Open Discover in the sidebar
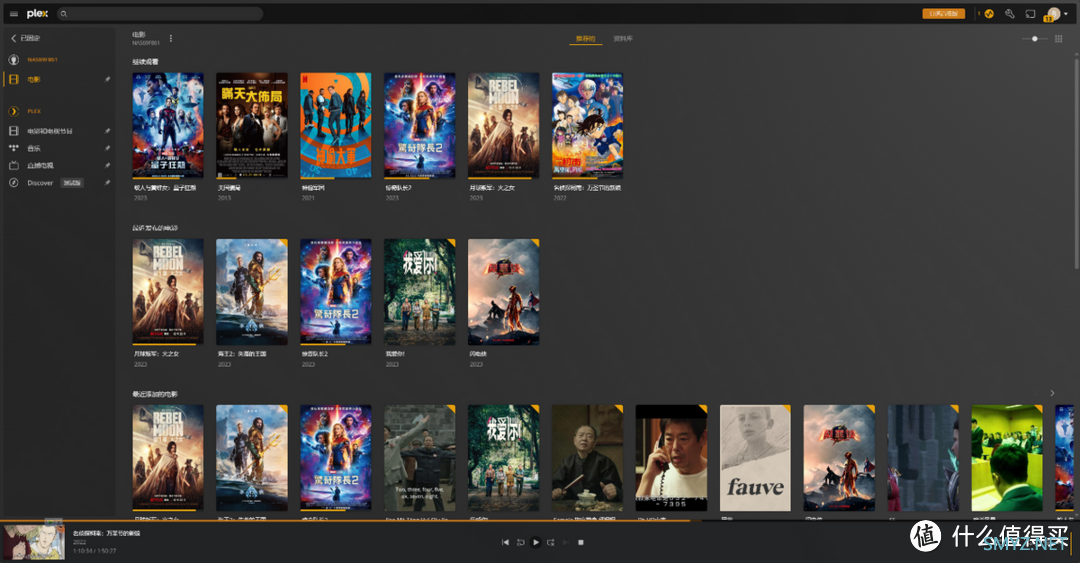 [40, 183]
